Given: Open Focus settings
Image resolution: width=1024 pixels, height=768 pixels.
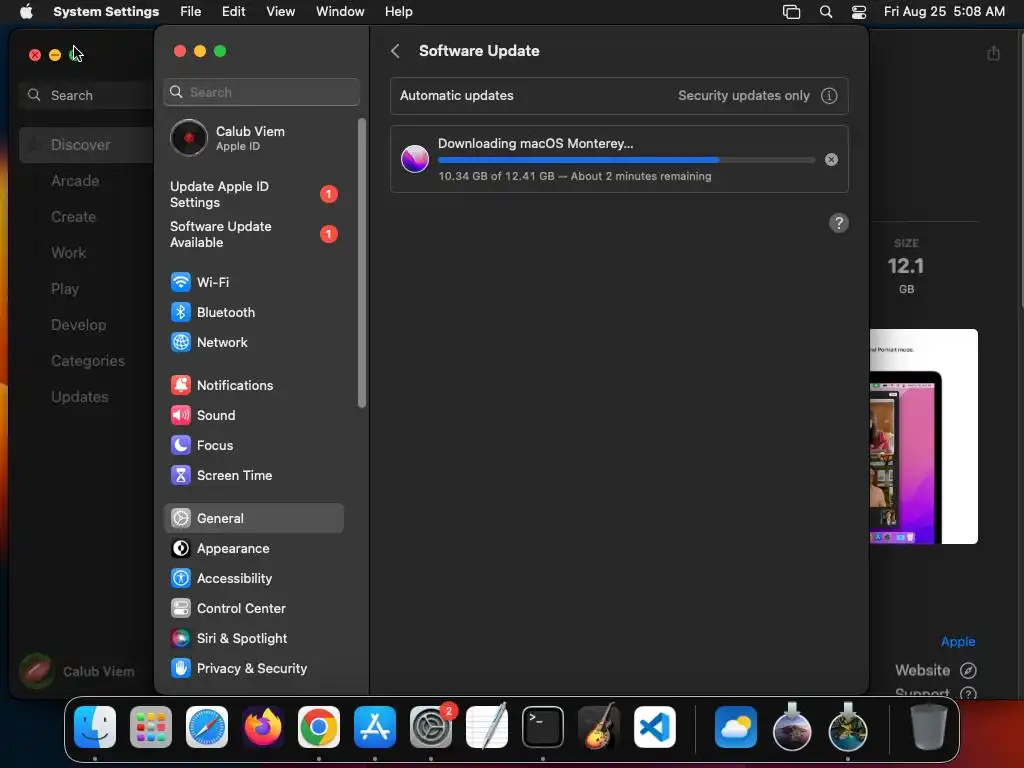Looking at the screenshot, I should coord(253,445).
